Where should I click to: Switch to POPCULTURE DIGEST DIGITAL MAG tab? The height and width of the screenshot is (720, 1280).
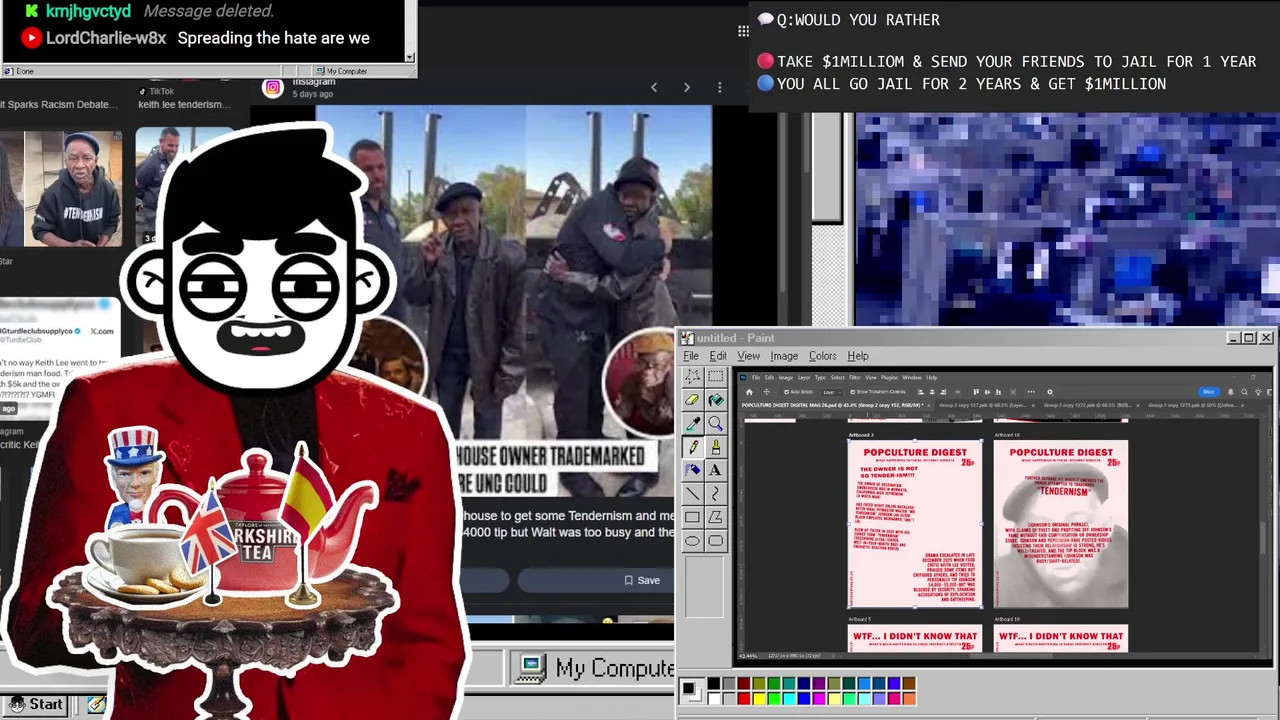(x=834, y=405)
